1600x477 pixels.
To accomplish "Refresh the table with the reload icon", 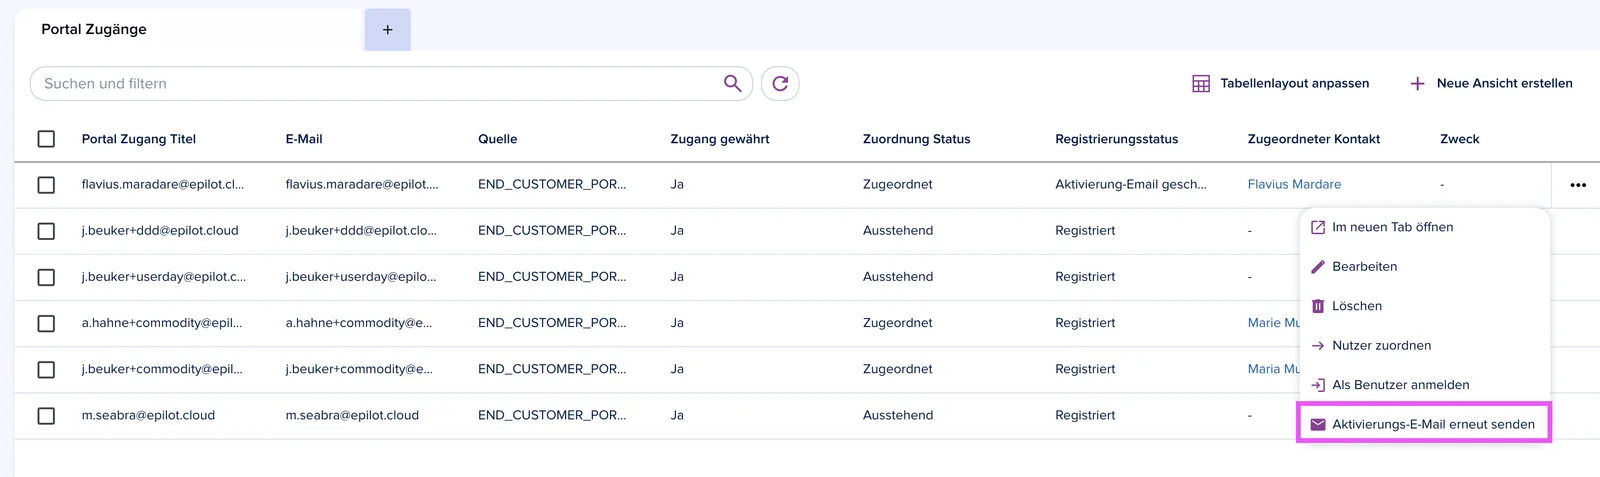I will (780, 83).
